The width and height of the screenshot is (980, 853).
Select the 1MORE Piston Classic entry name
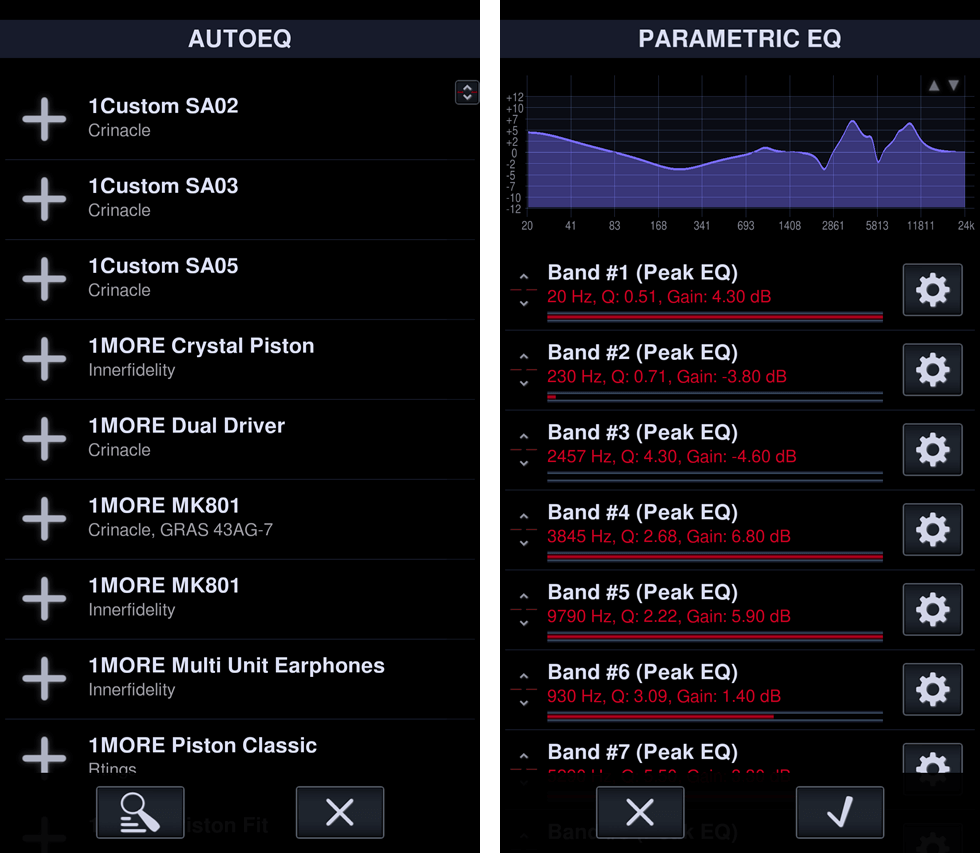[x=202, y=746]
